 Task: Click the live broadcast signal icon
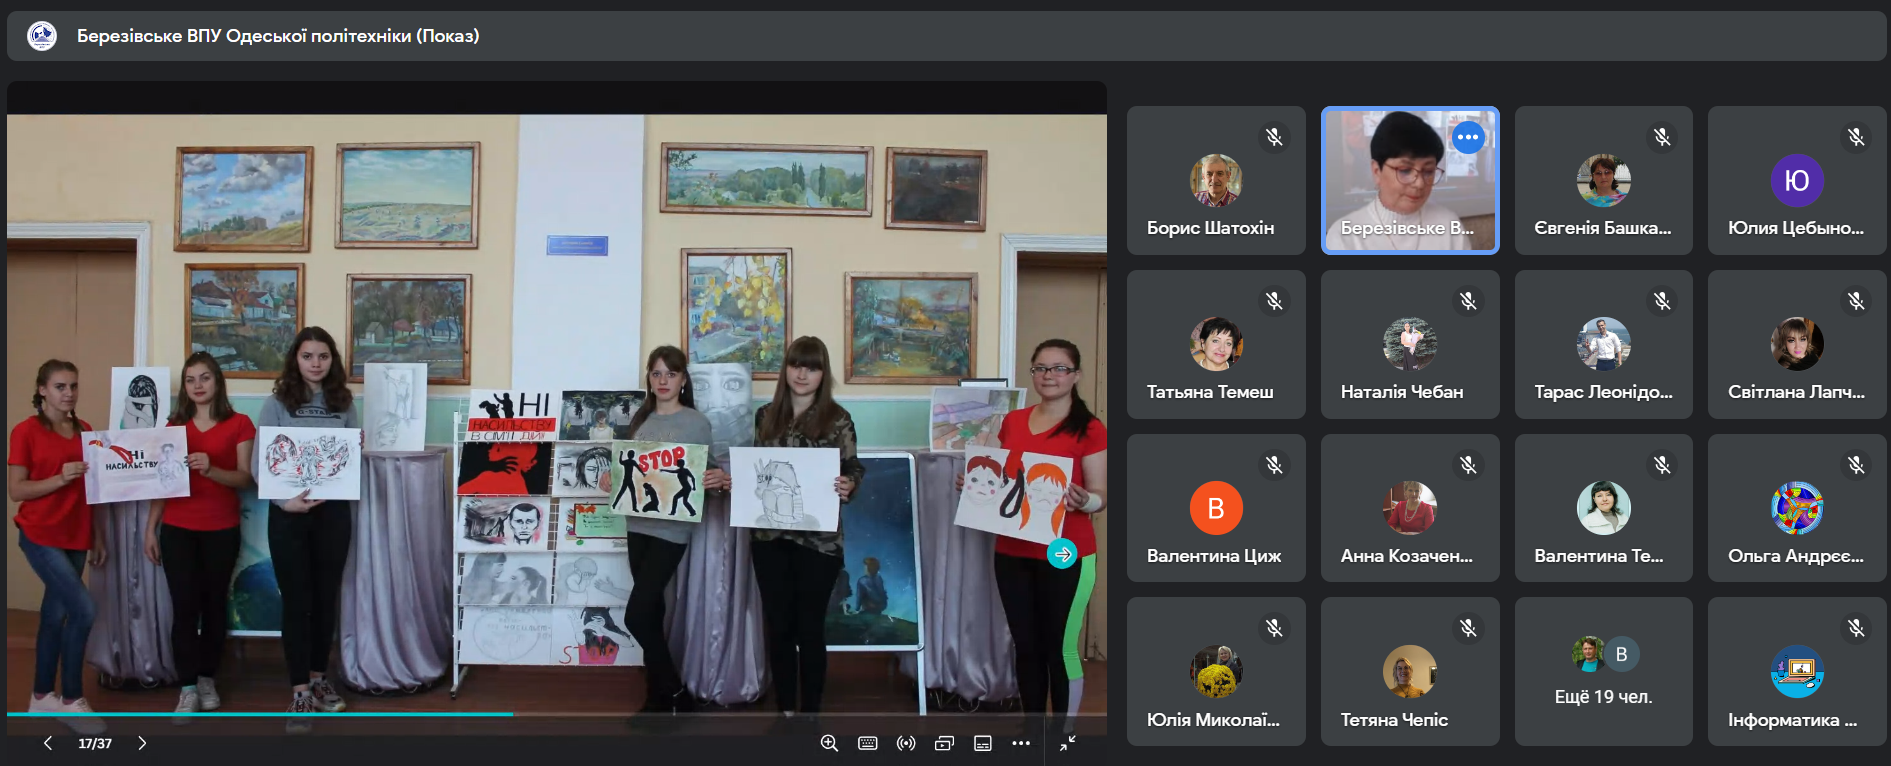tap(906, 743)
